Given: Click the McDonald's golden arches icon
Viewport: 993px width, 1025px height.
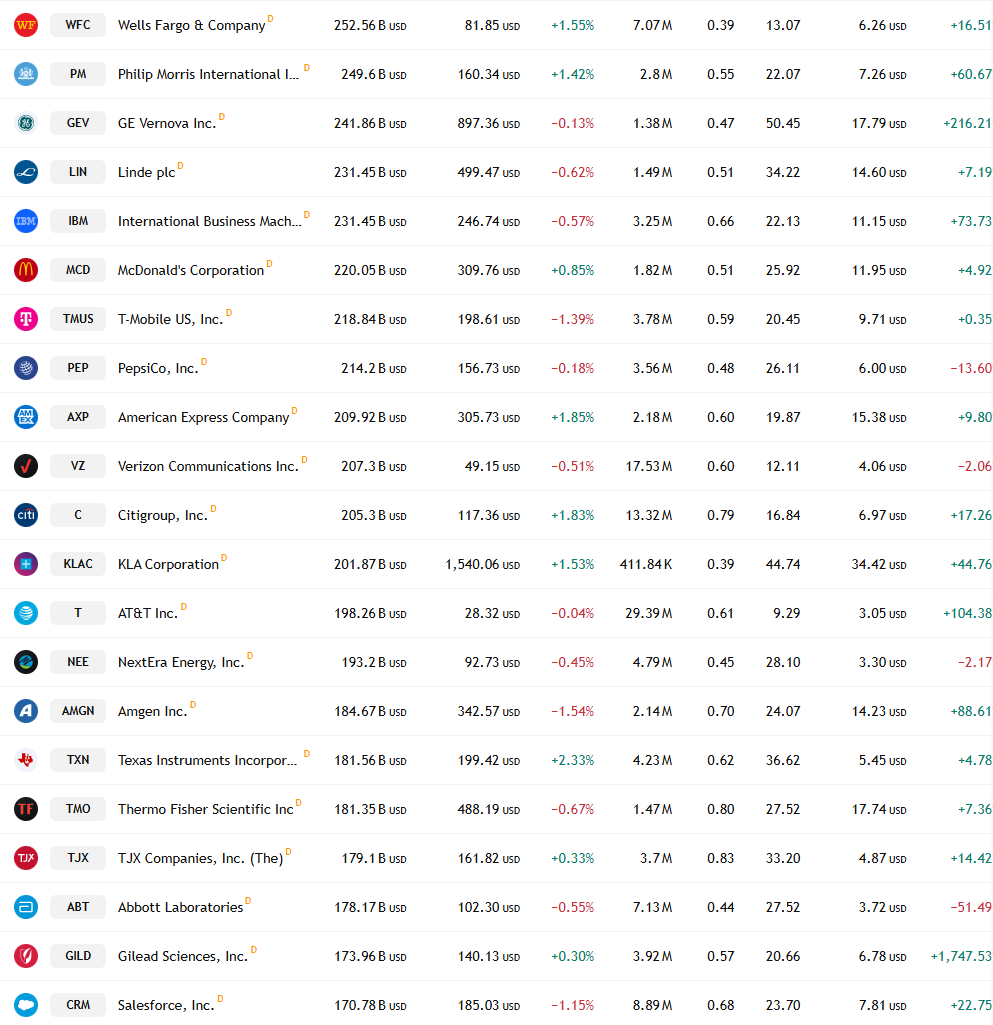Looking at the screenshot, I should 25,270.
